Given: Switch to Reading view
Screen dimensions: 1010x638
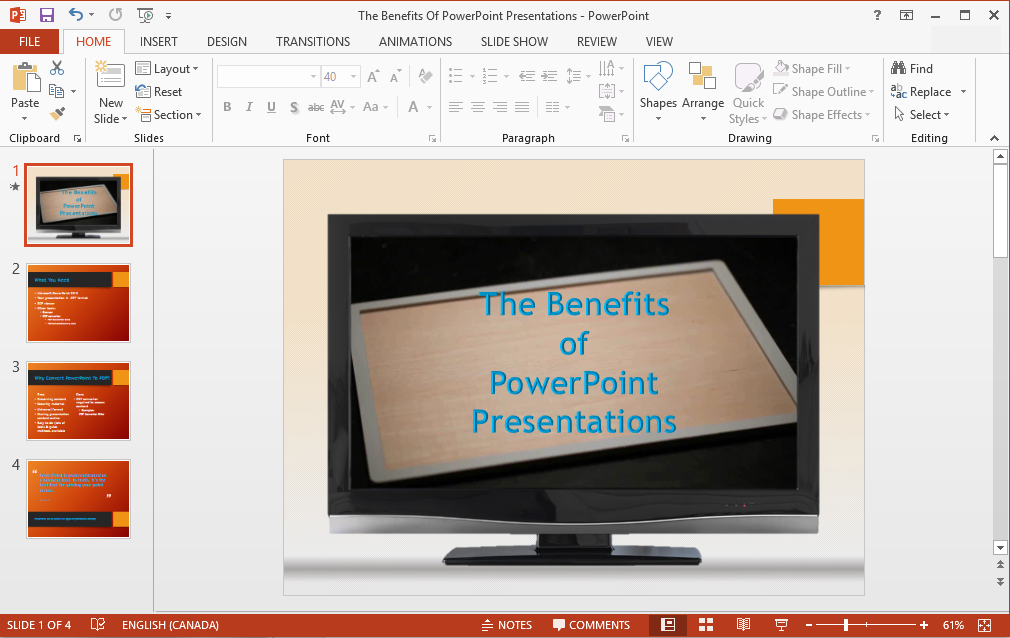Looking at the screenshot, I should pyautogui.click(x=743, y=624).
